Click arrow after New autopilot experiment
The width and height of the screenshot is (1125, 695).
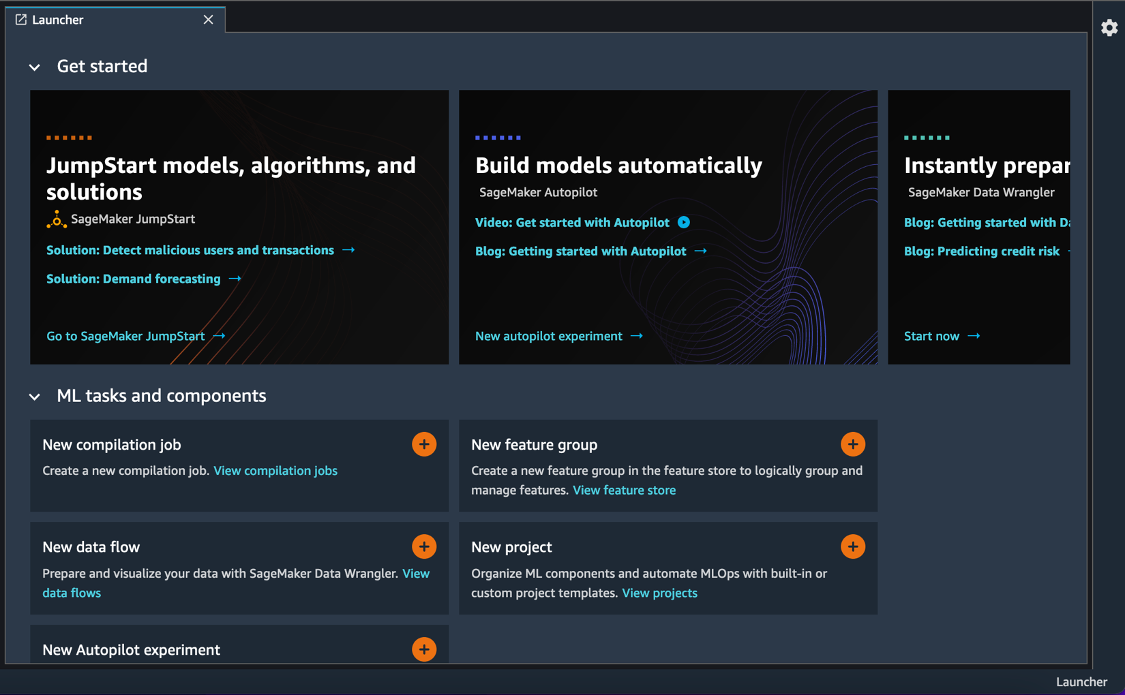click(x=636, y=336)
